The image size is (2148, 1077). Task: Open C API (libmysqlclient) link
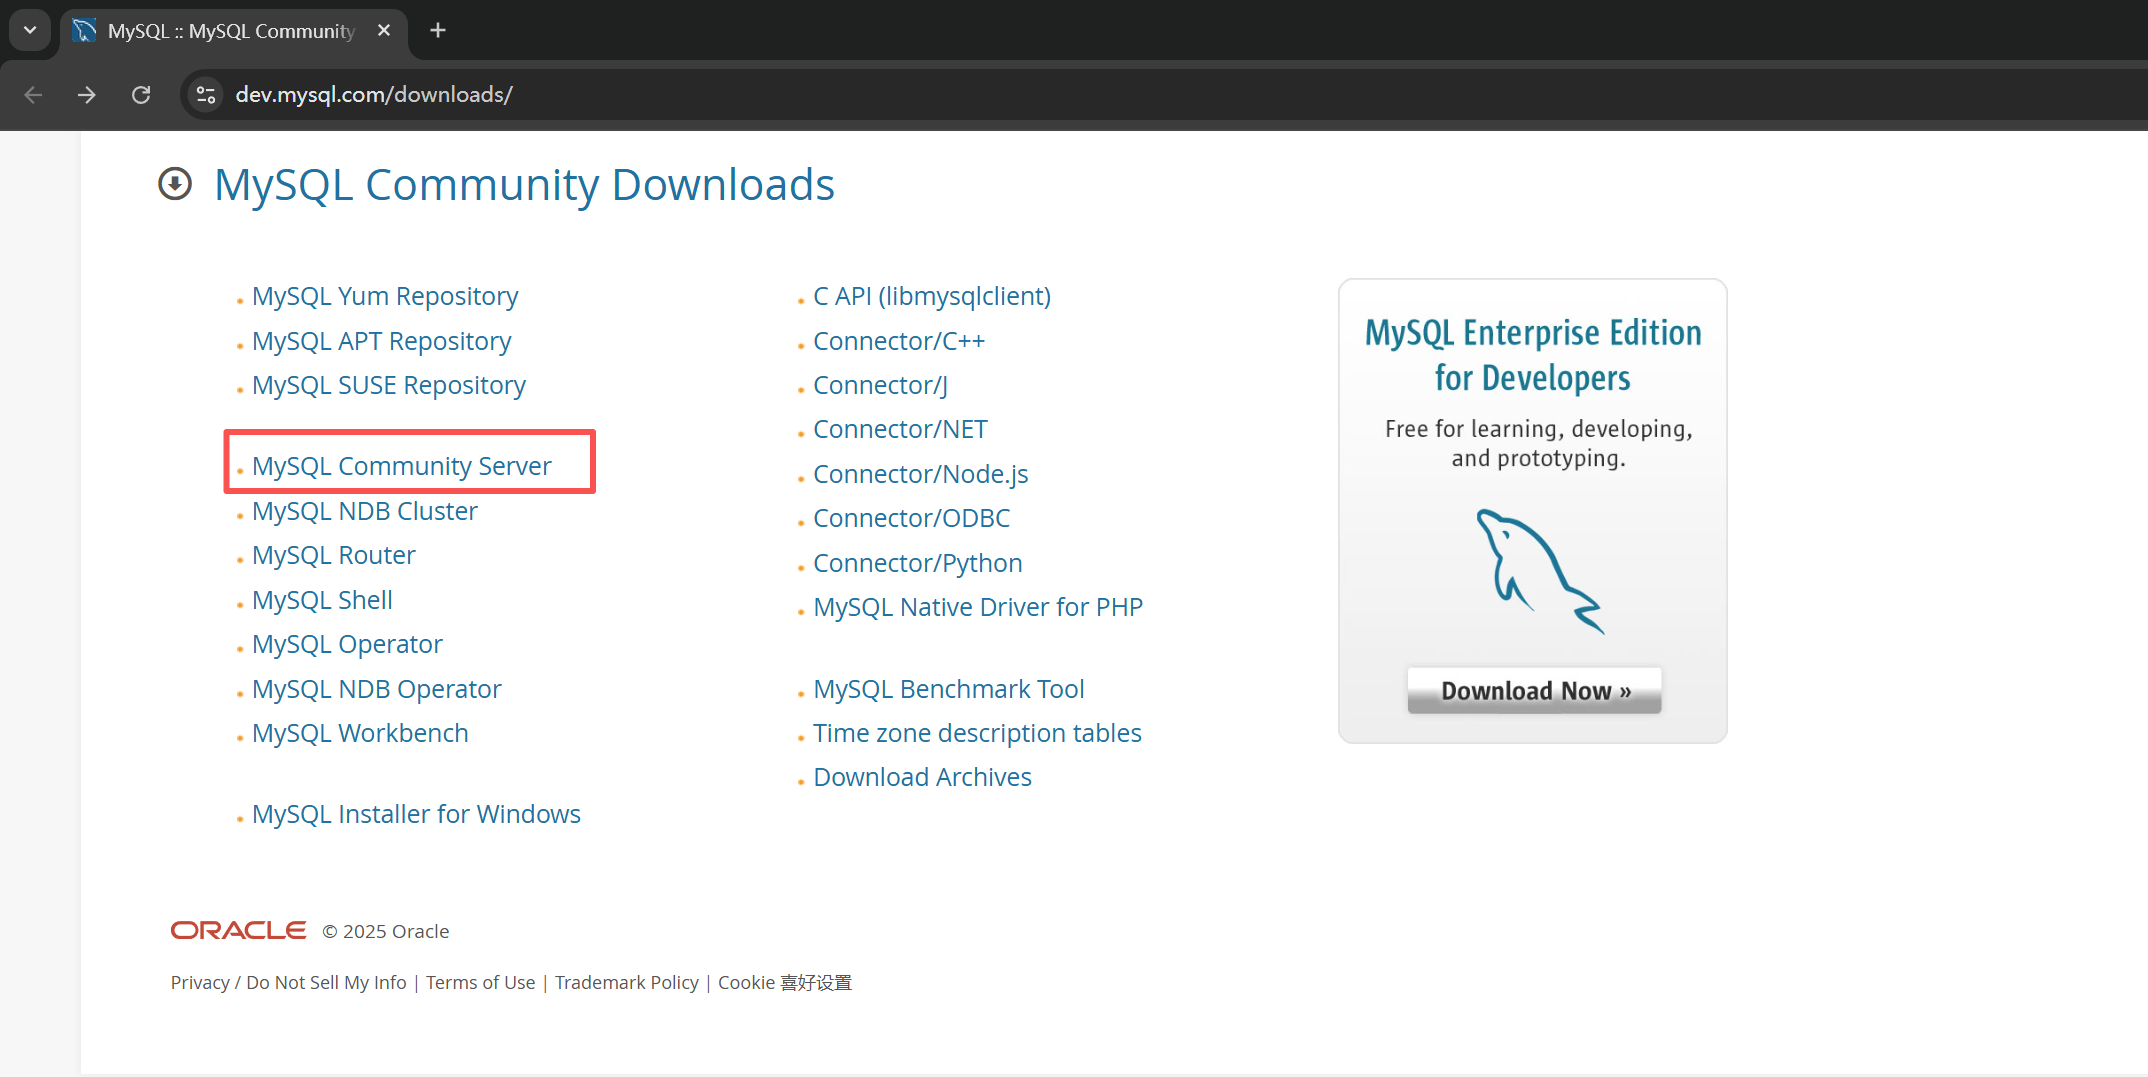pos(932,297)
